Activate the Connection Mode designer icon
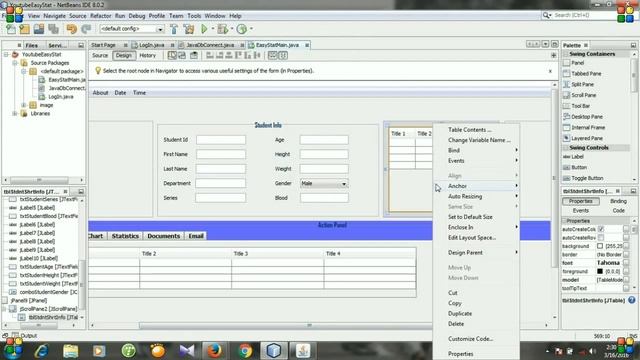 coord(182,56)
